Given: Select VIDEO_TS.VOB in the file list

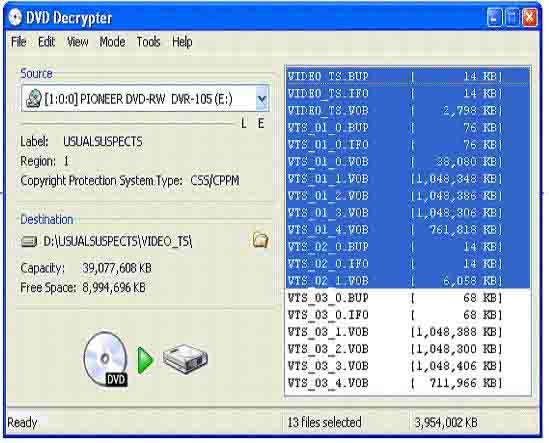Looking at the screenshot, I should click(x=408, y=110).
